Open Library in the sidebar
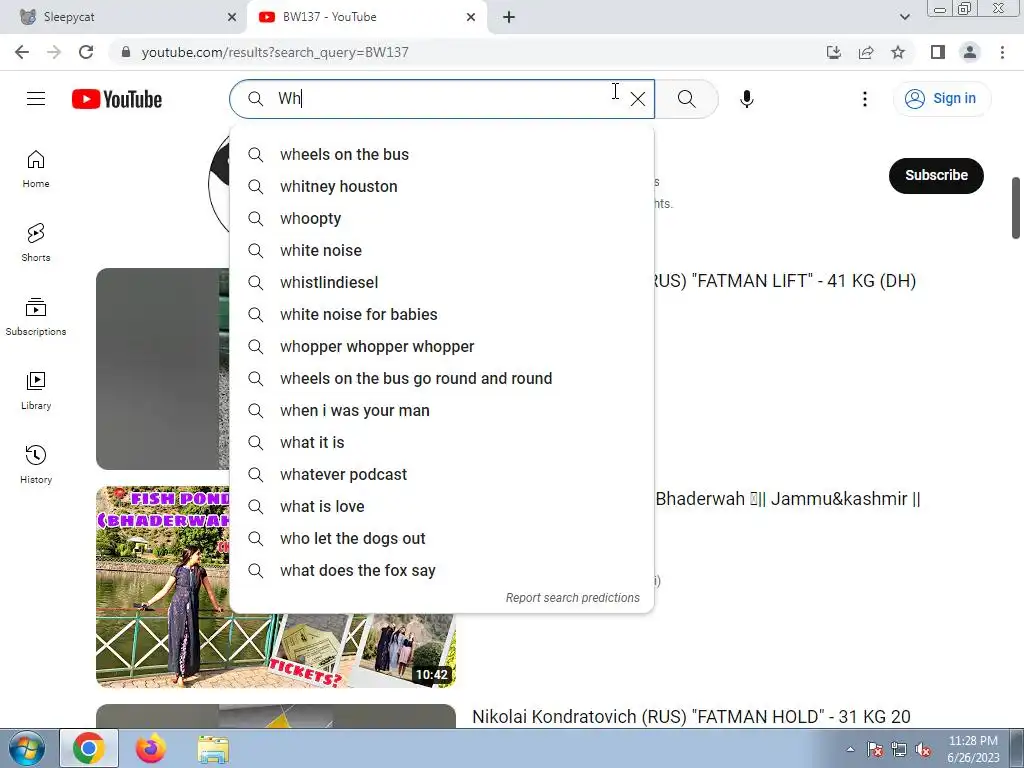Screen dimensions: 1024x768 [36, 391]
